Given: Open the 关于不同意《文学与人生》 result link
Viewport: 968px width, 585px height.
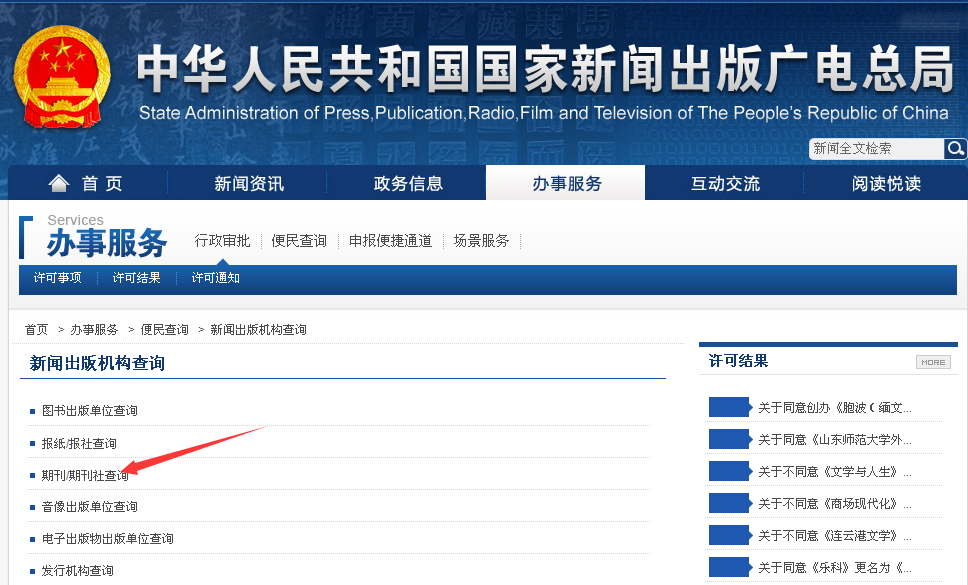Looking at the screenshot, I should point(835,471).
